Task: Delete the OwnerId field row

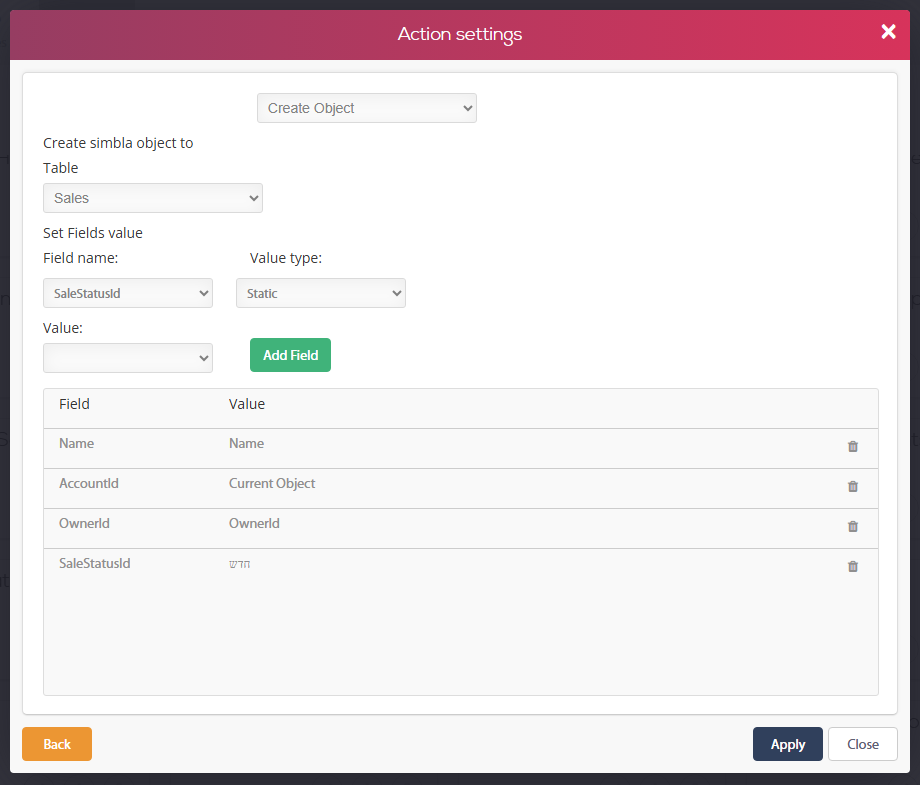Action: point(853,526)
